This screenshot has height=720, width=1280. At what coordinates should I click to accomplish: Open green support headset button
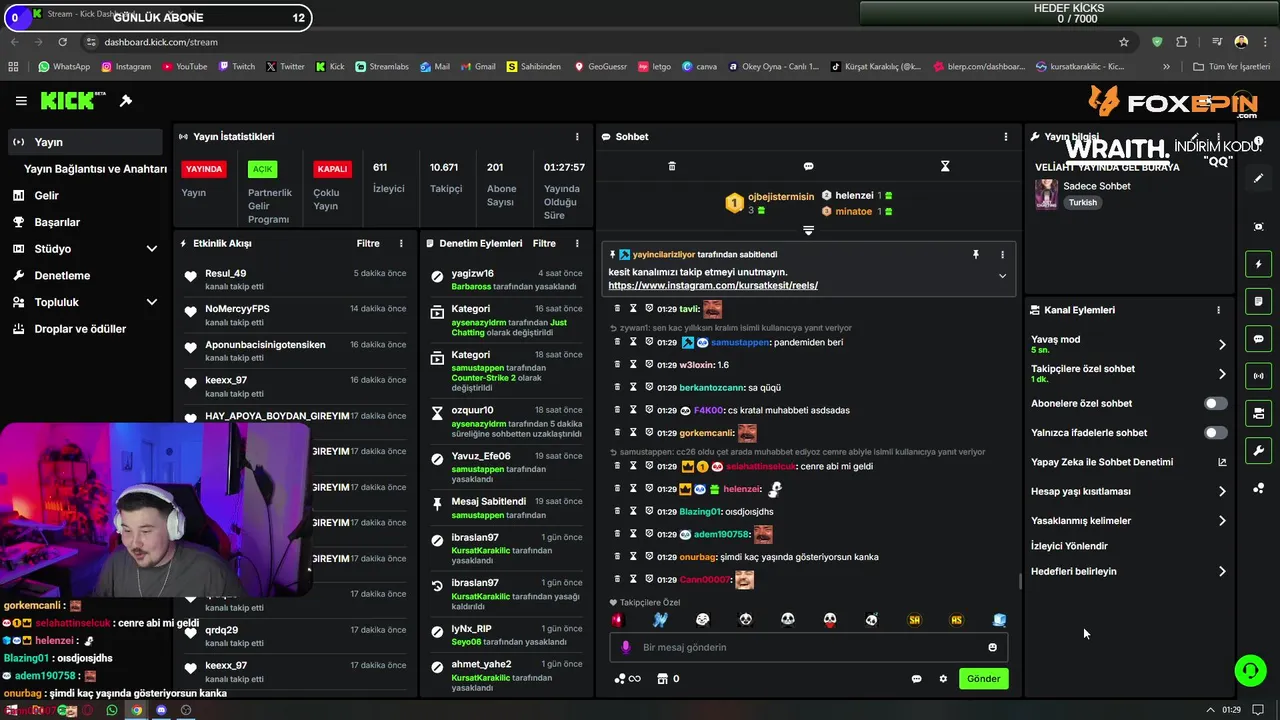coord(1250,670)
